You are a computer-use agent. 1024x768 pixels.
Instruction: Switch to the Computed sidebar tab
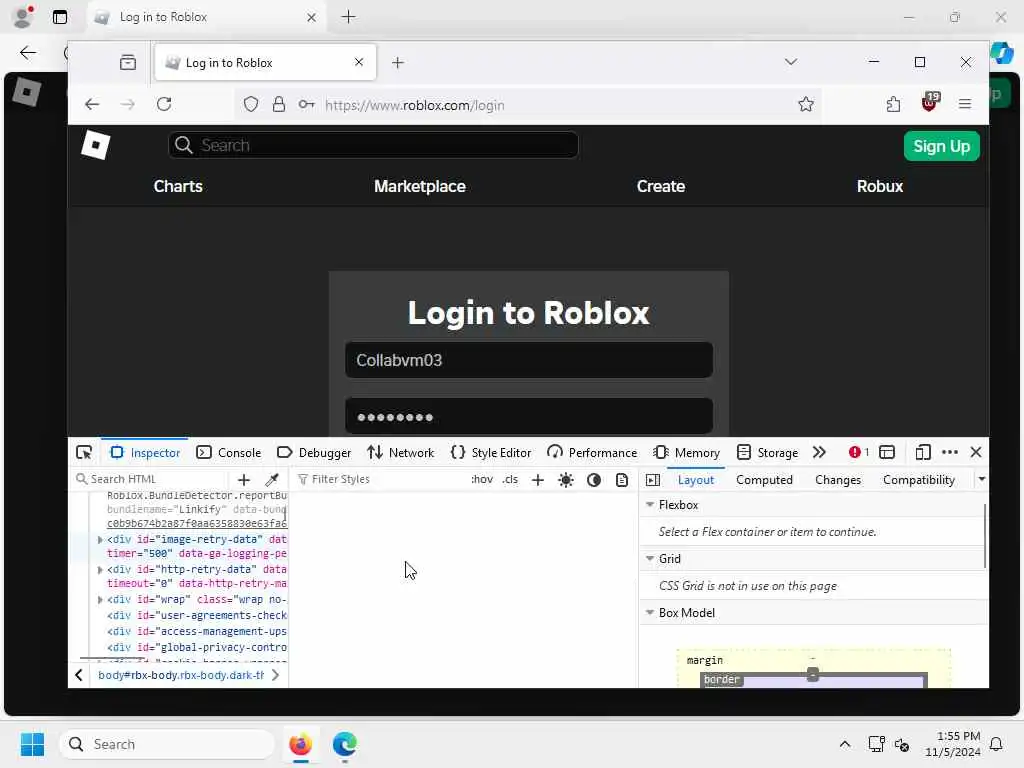764,480
